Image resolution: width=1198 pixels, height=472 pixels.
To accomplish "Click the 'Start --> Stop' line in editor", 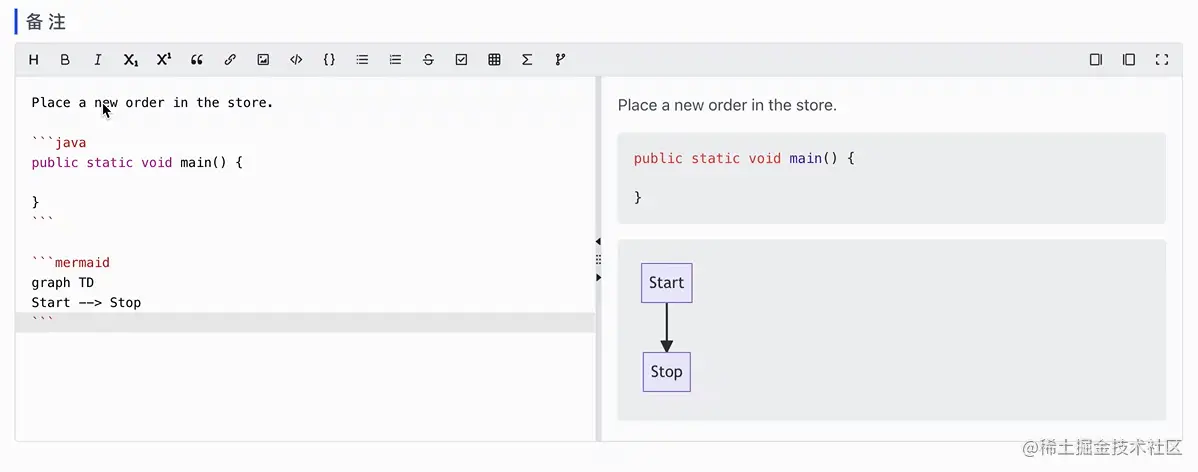I will point(86,302).
